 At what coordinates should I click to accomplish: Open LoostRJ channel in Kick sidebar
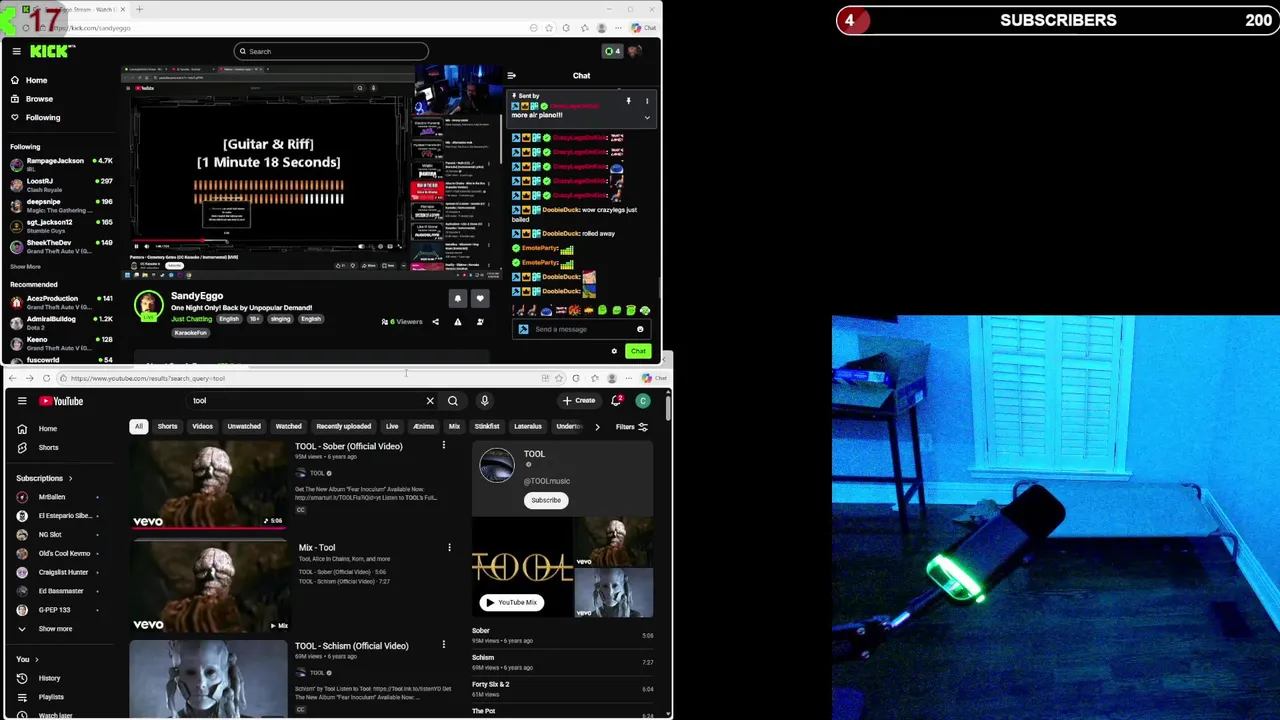coord(62,185)
